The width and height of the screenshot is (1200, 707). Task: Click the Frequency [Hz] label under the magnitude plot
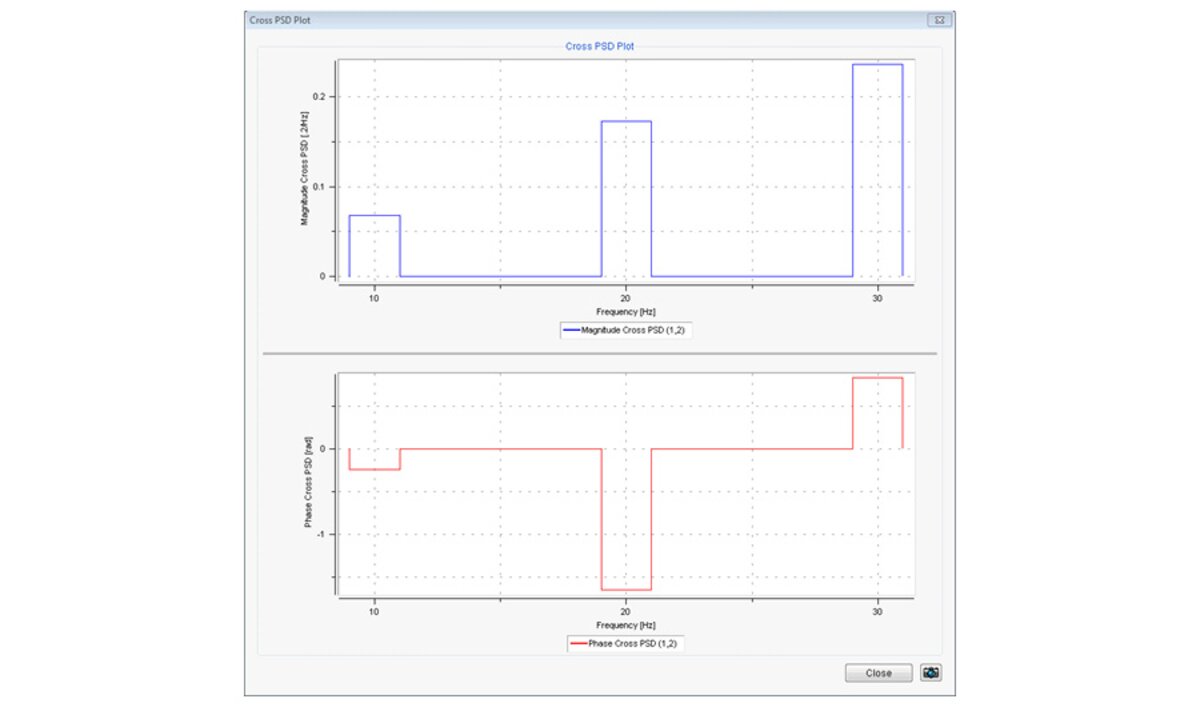[624, 311]
